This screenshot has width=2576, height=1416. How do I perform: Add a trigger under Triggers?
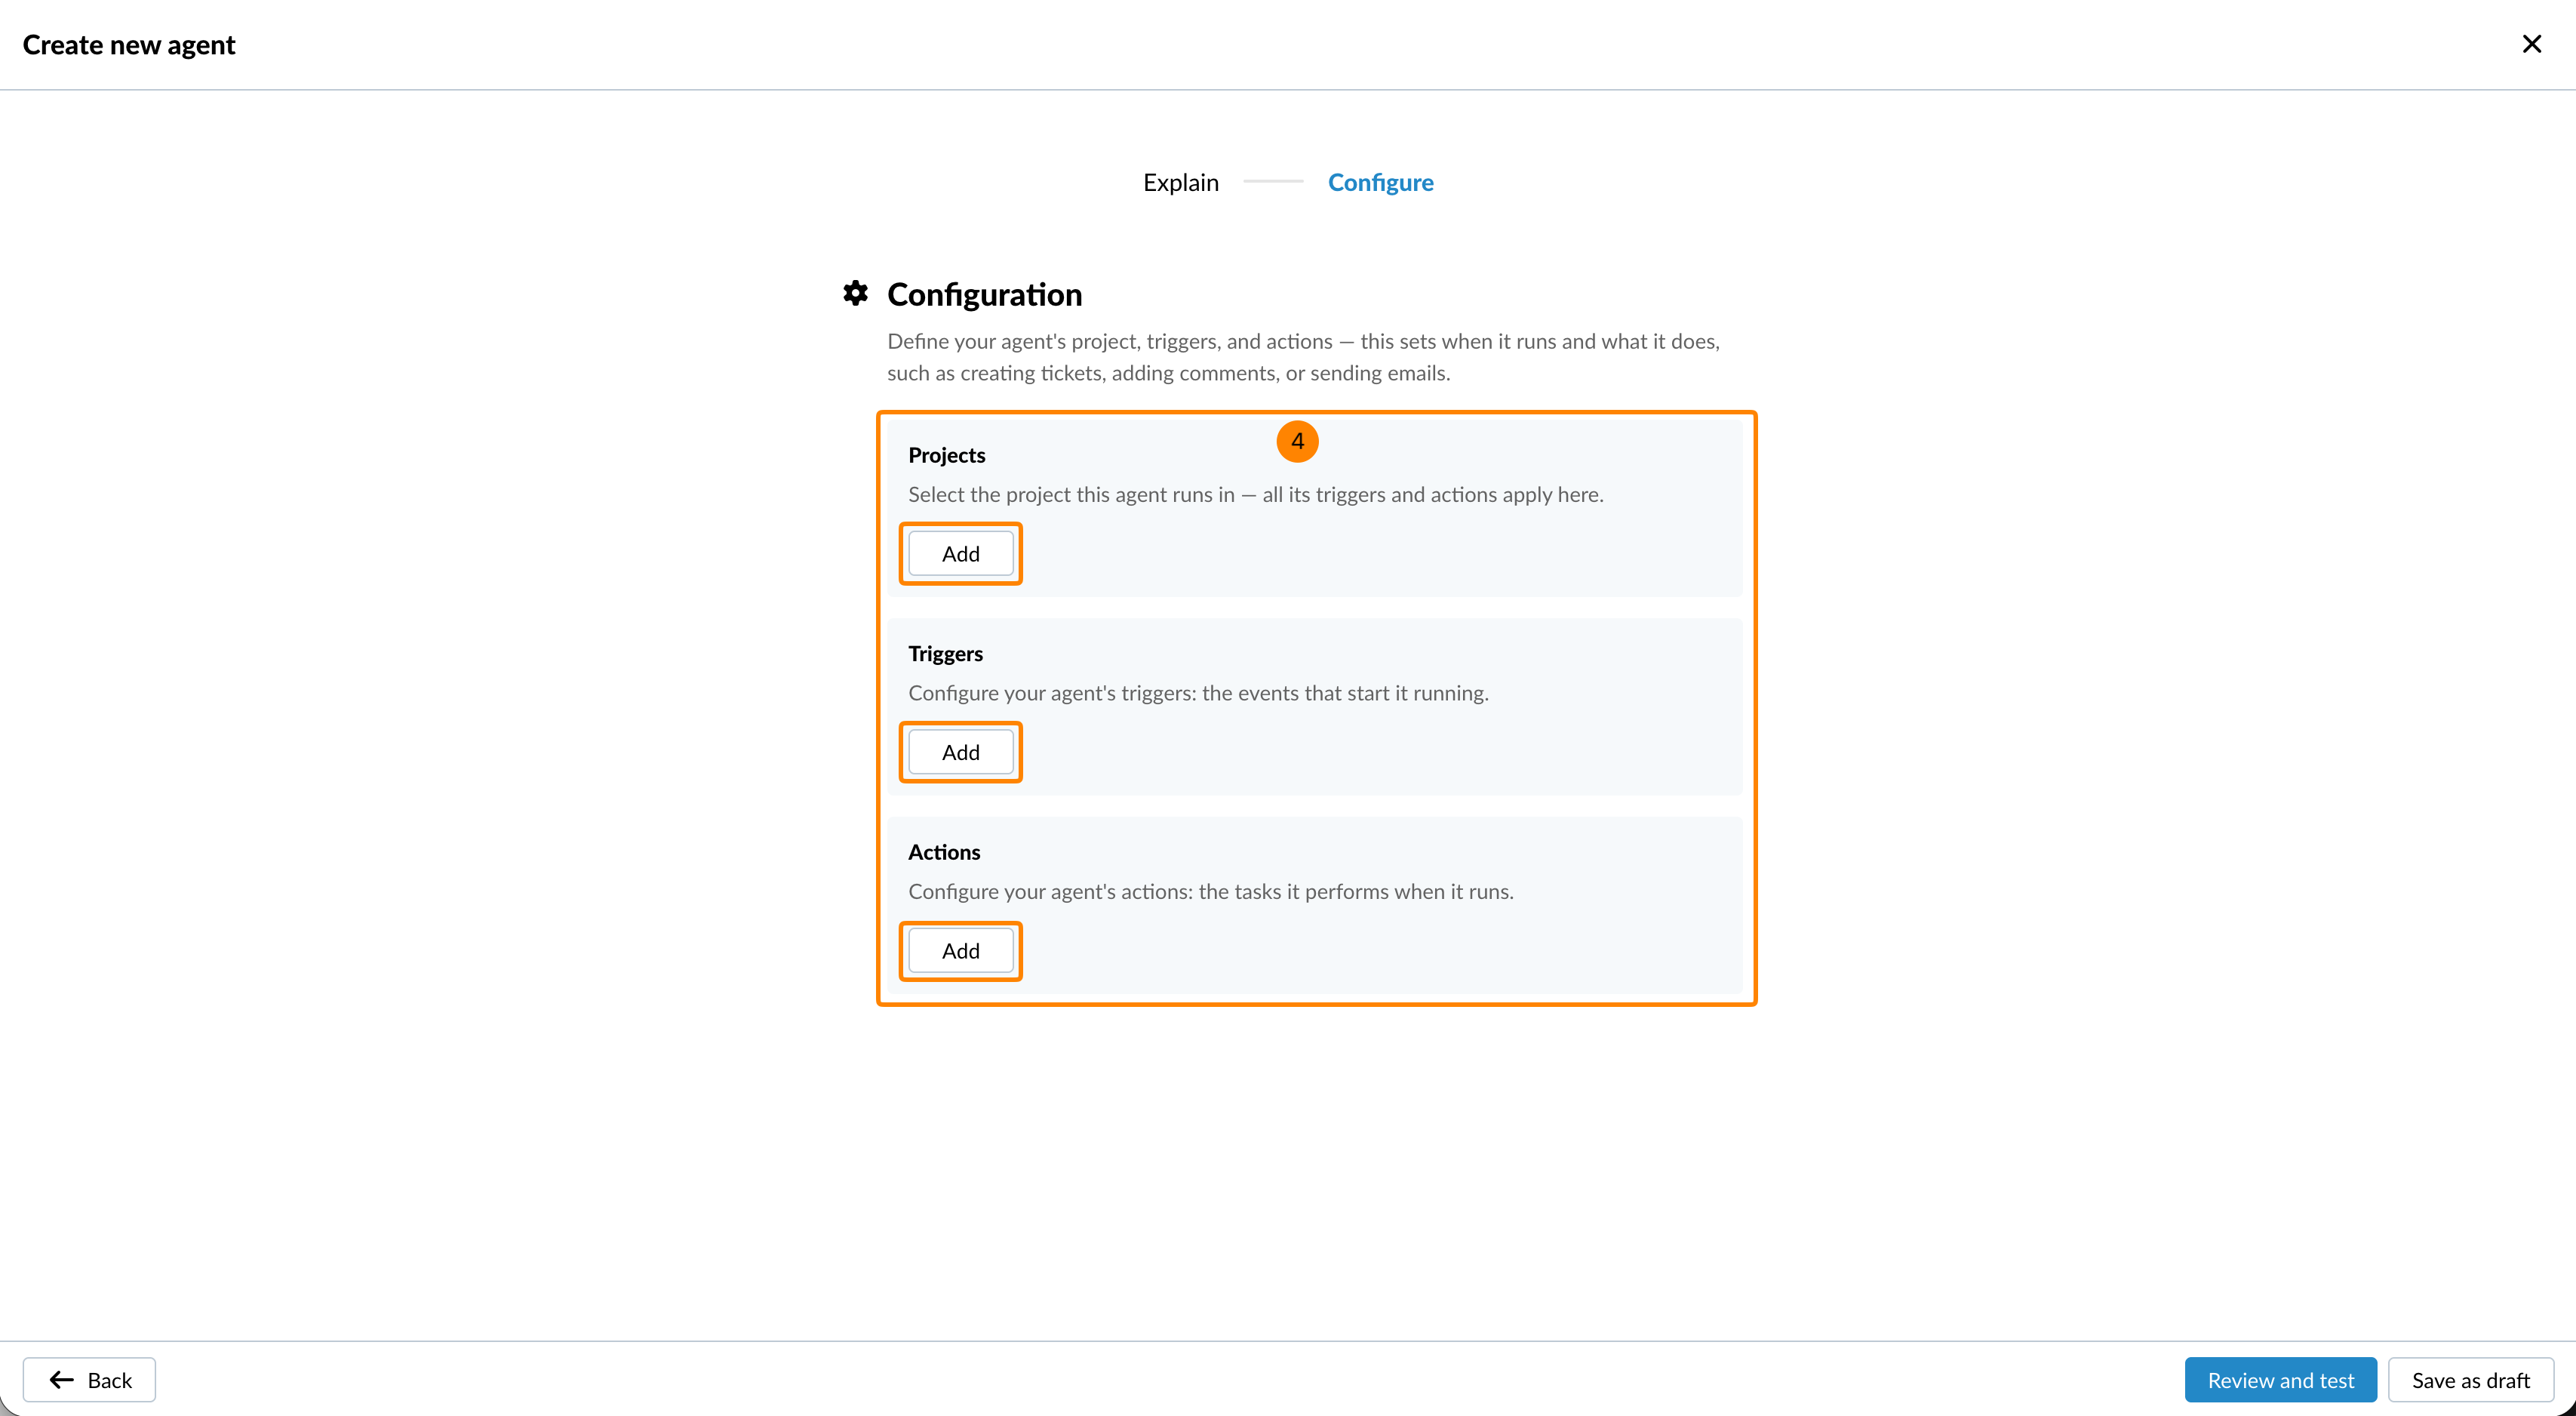(x=960, y=752)
